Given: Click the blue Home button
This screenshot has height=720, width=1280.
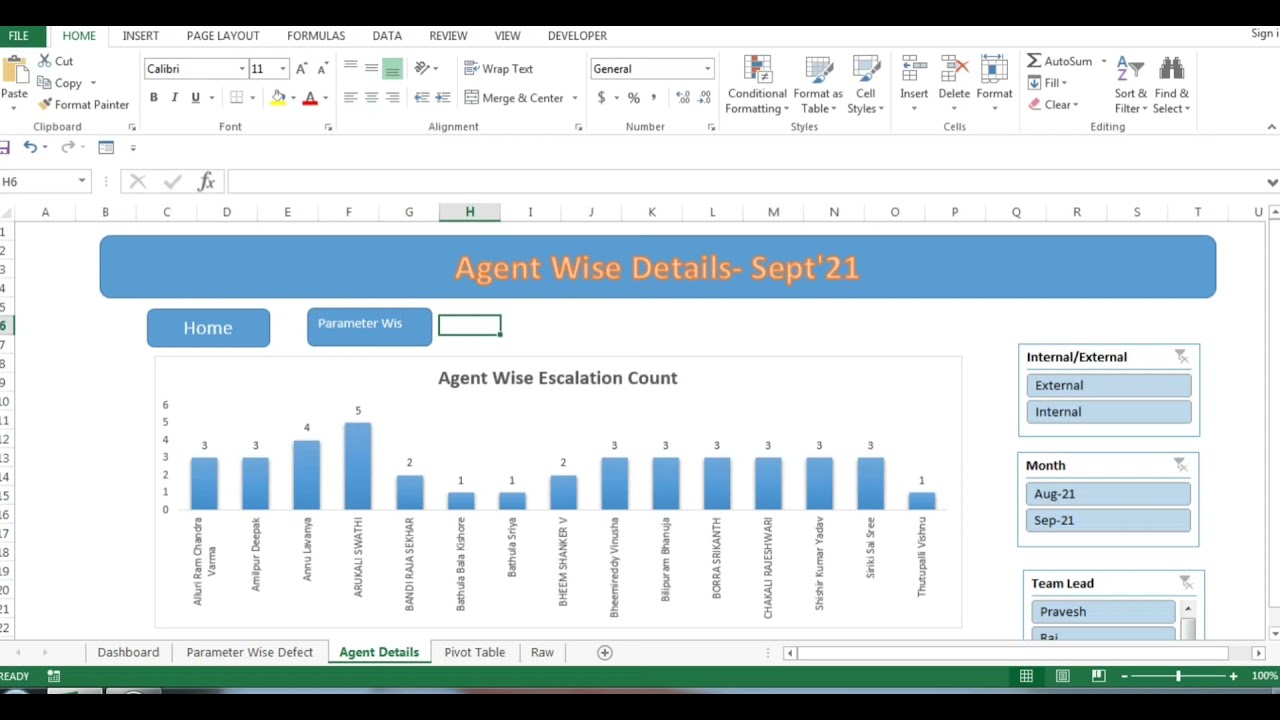Looking at the screenshot, I should [x=208, y=328].
